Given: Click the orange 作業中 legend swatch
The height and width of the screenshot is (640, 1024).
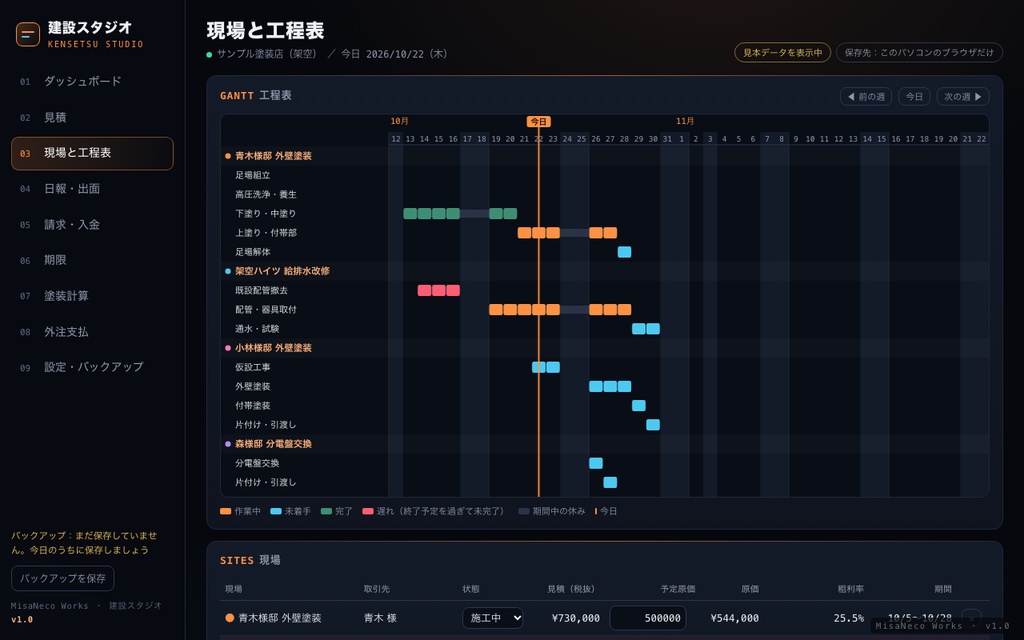Looking at the screenshot, I should [226, 511].
